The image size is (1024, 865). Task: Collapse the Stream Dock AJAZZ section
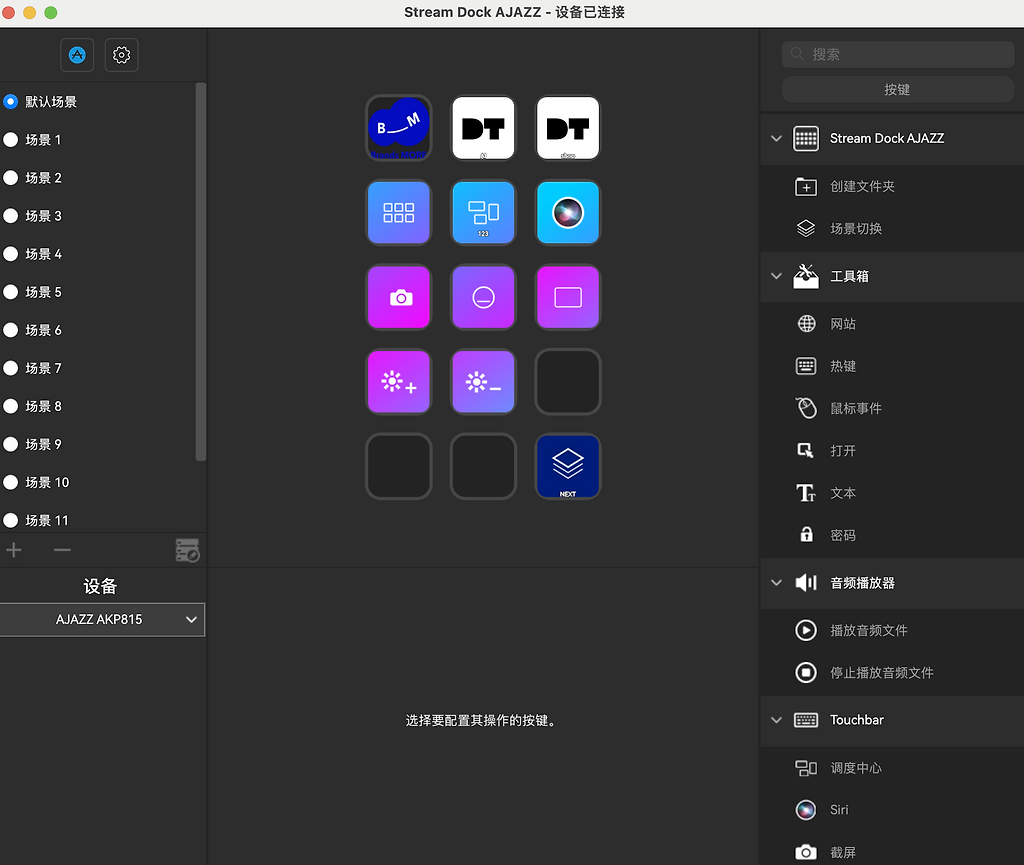[776, 138]
